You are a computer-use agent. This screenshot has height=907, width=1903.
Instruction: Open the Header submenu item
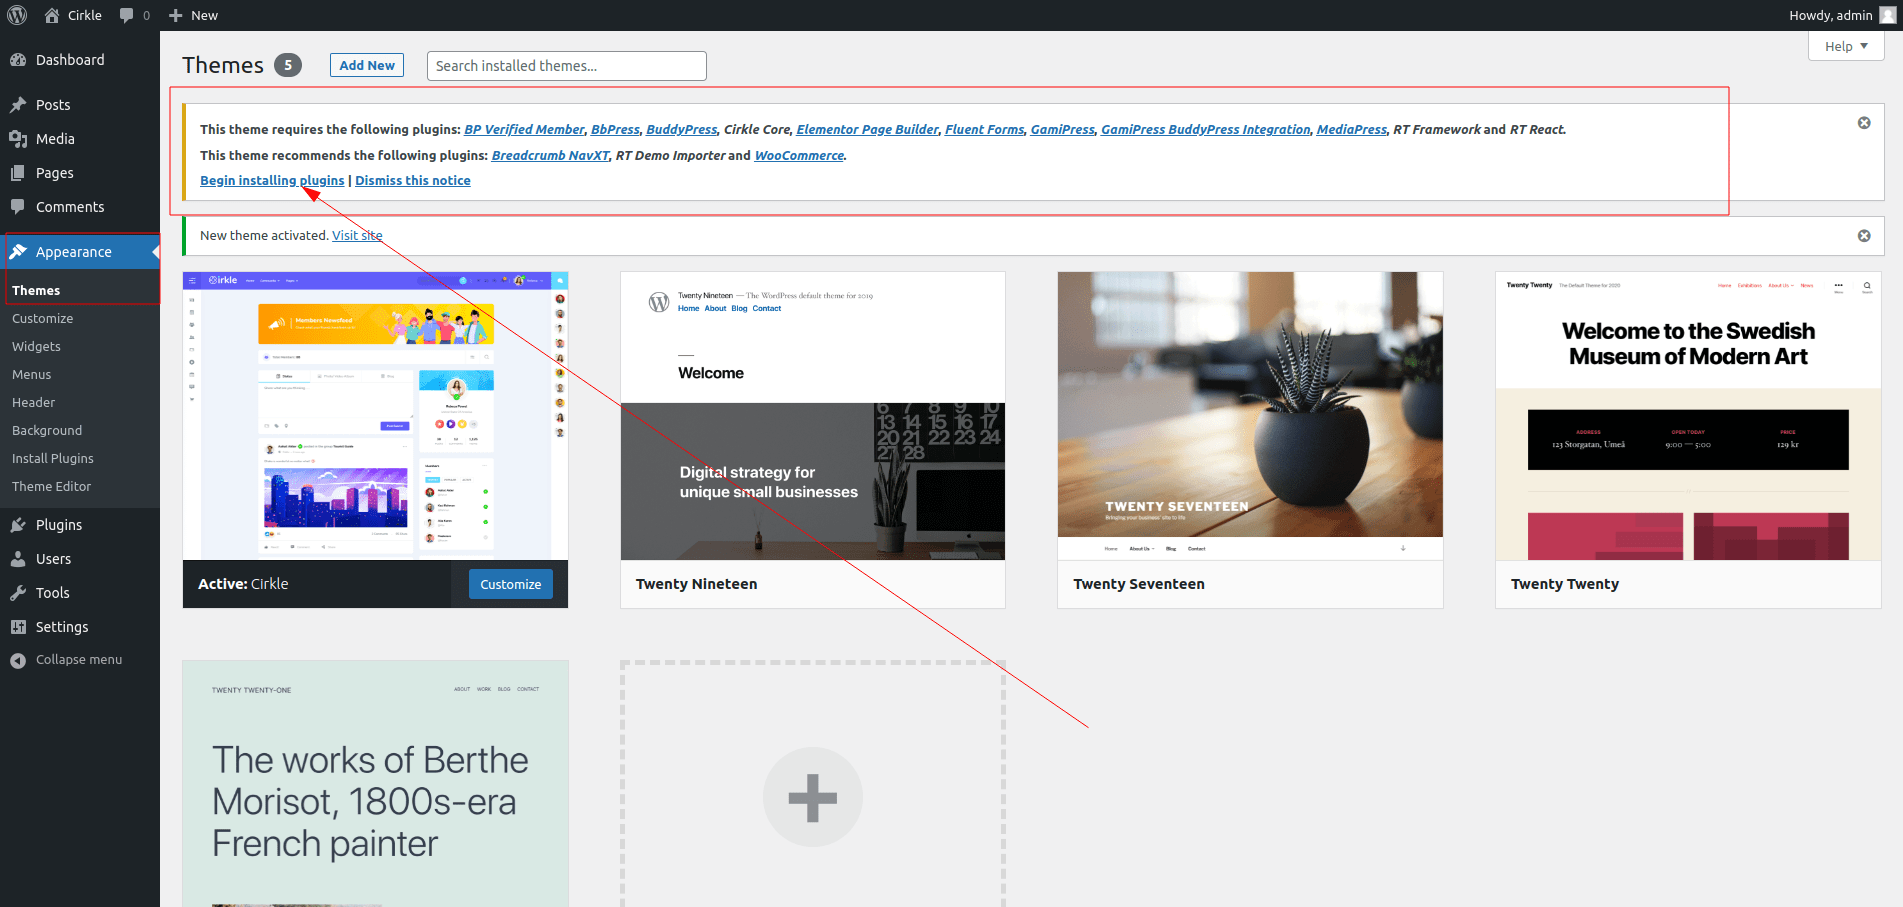34,402
